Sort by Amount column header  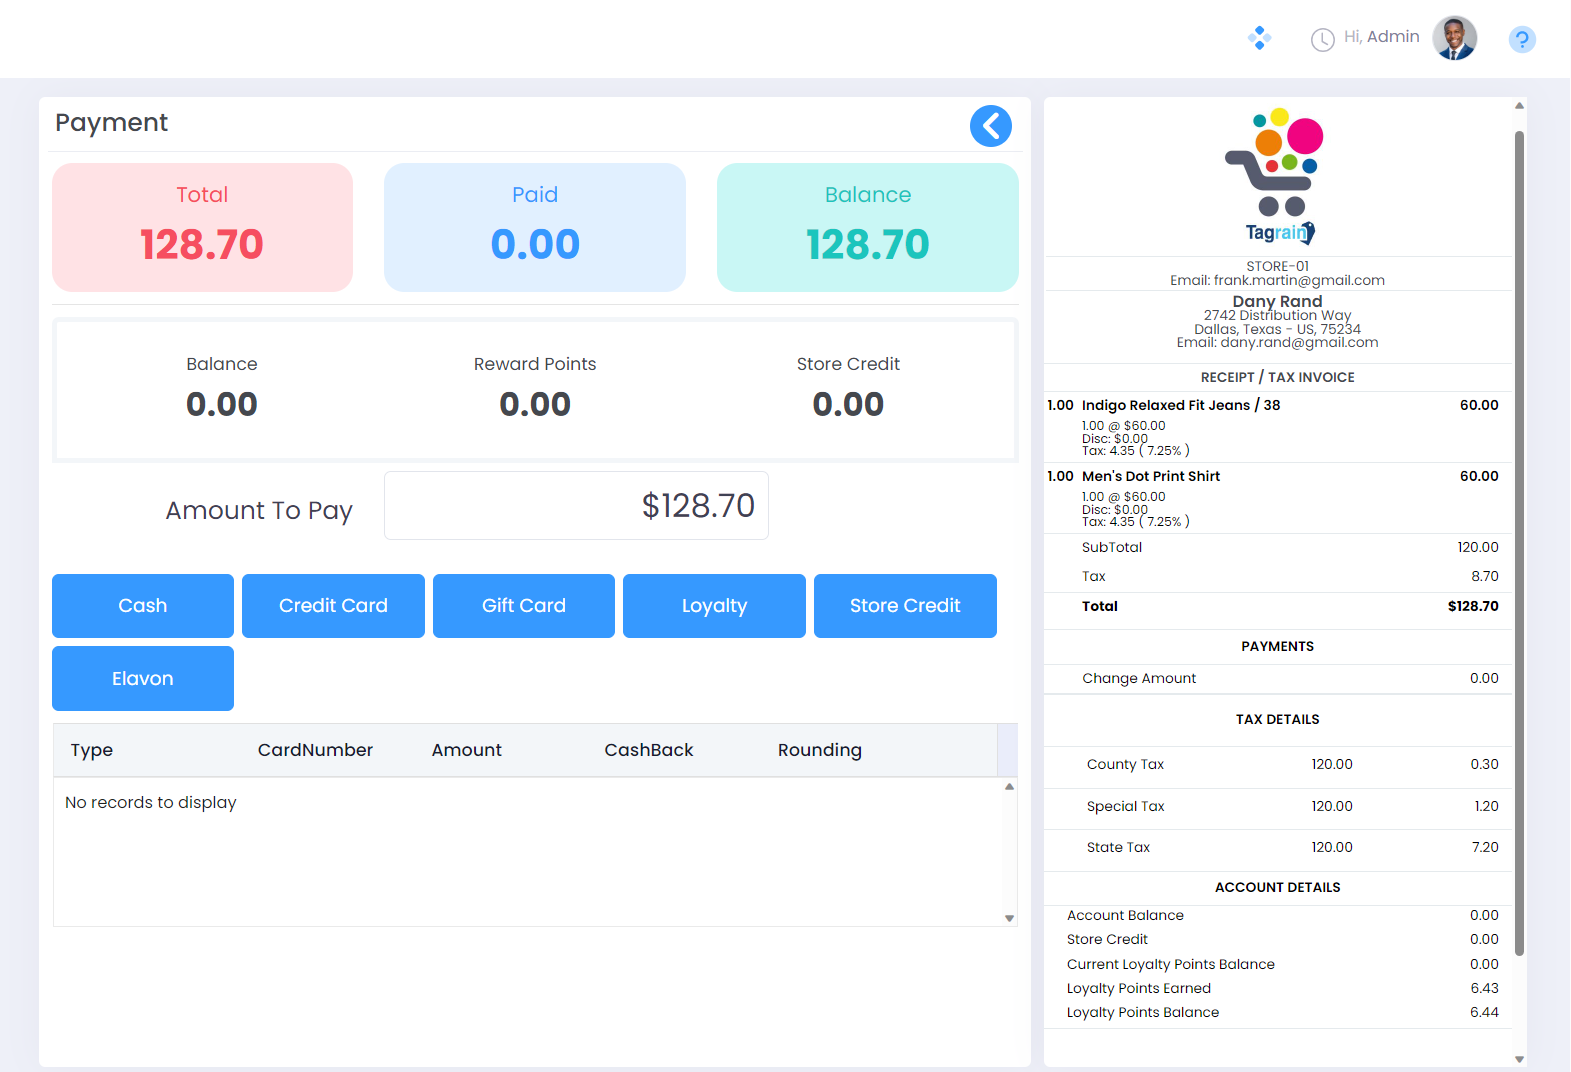[x=466, y=750]
